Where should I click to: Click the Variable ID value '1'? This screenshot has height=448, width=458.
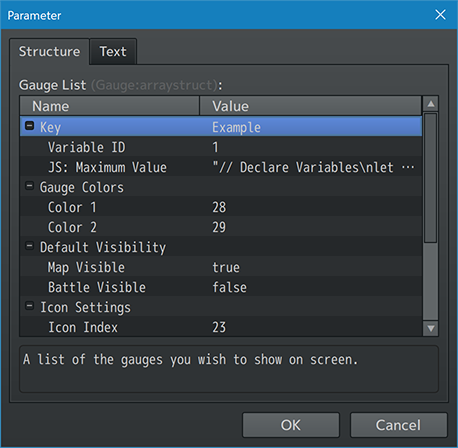coord(215,147)
